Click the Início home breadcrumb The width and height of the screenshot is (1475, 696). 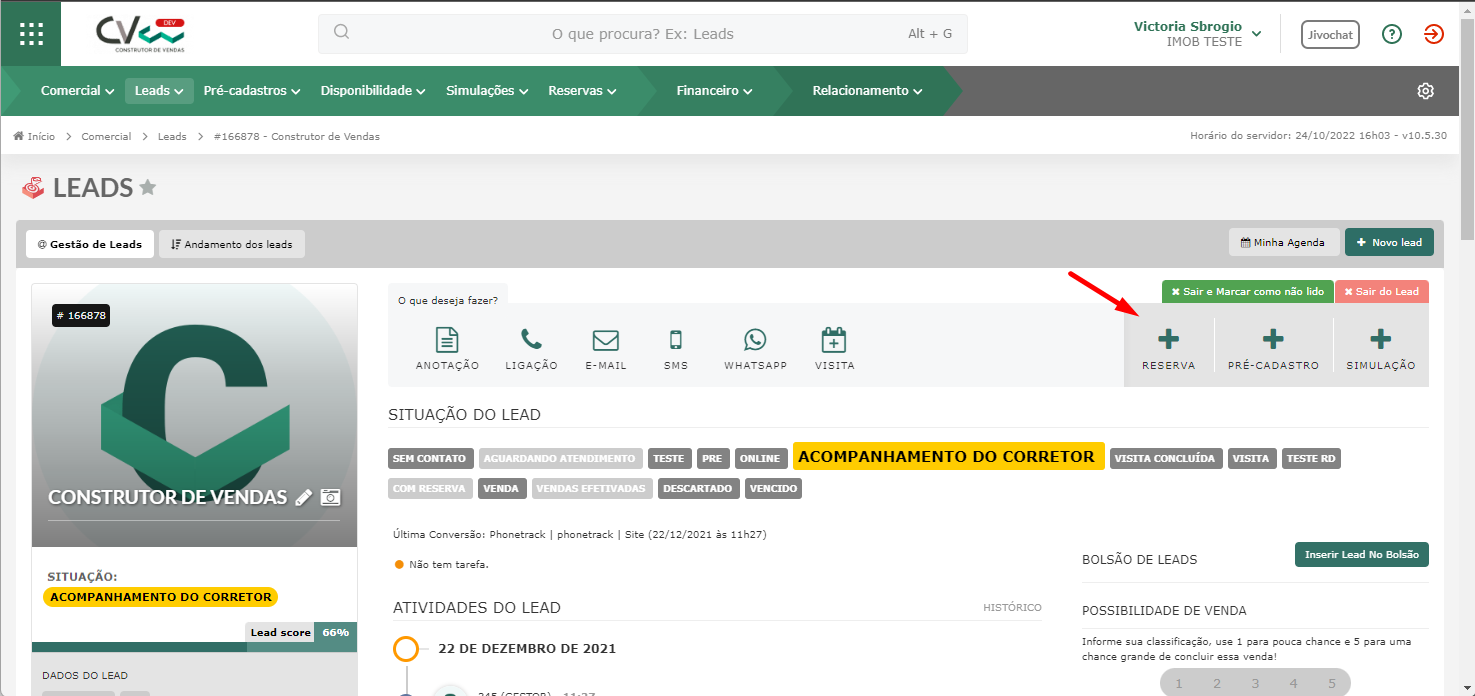click(x=34, y=136)
